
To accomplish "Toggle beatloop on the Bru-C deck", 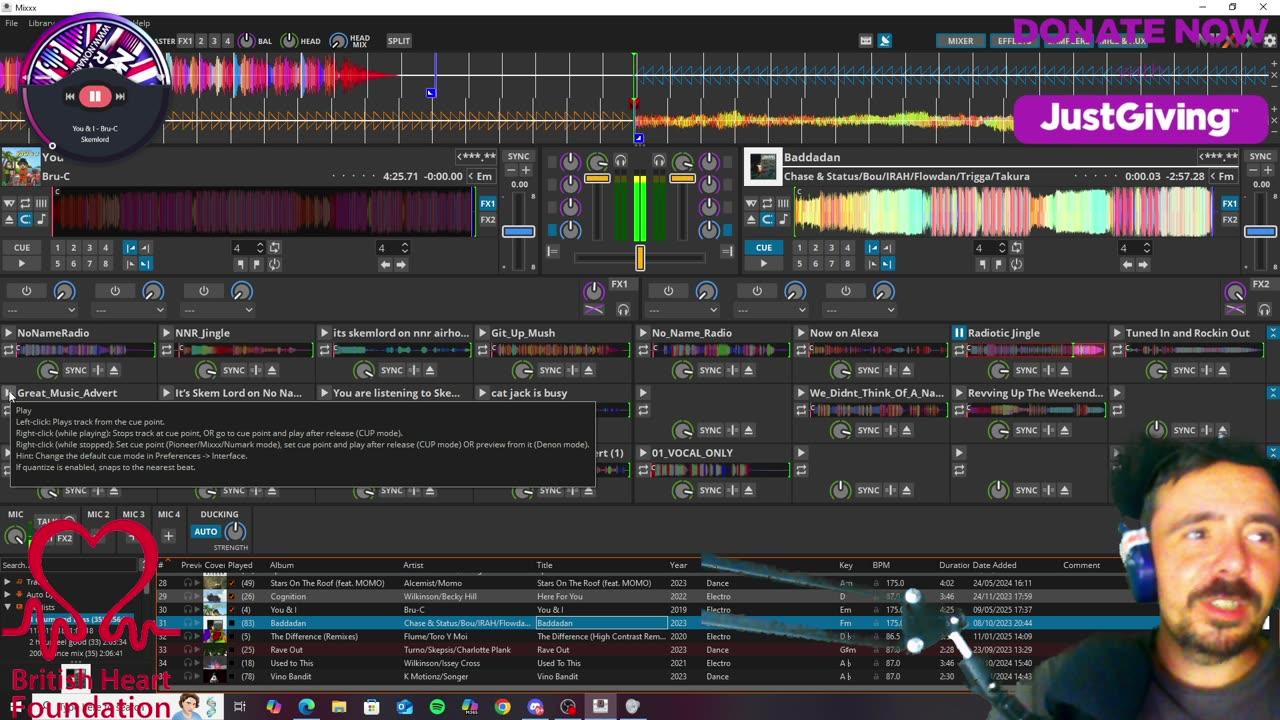I will coord(274,248).
